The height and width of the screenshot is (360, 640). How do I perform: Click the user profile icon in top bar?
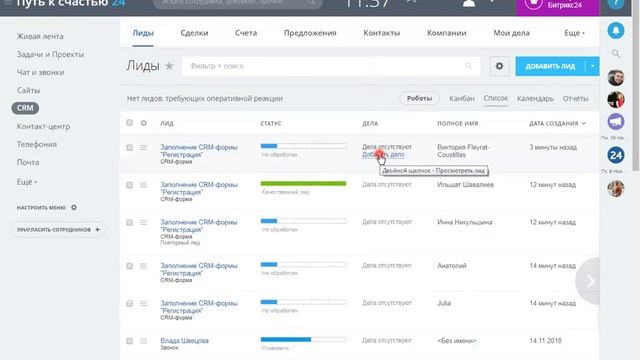469,3
